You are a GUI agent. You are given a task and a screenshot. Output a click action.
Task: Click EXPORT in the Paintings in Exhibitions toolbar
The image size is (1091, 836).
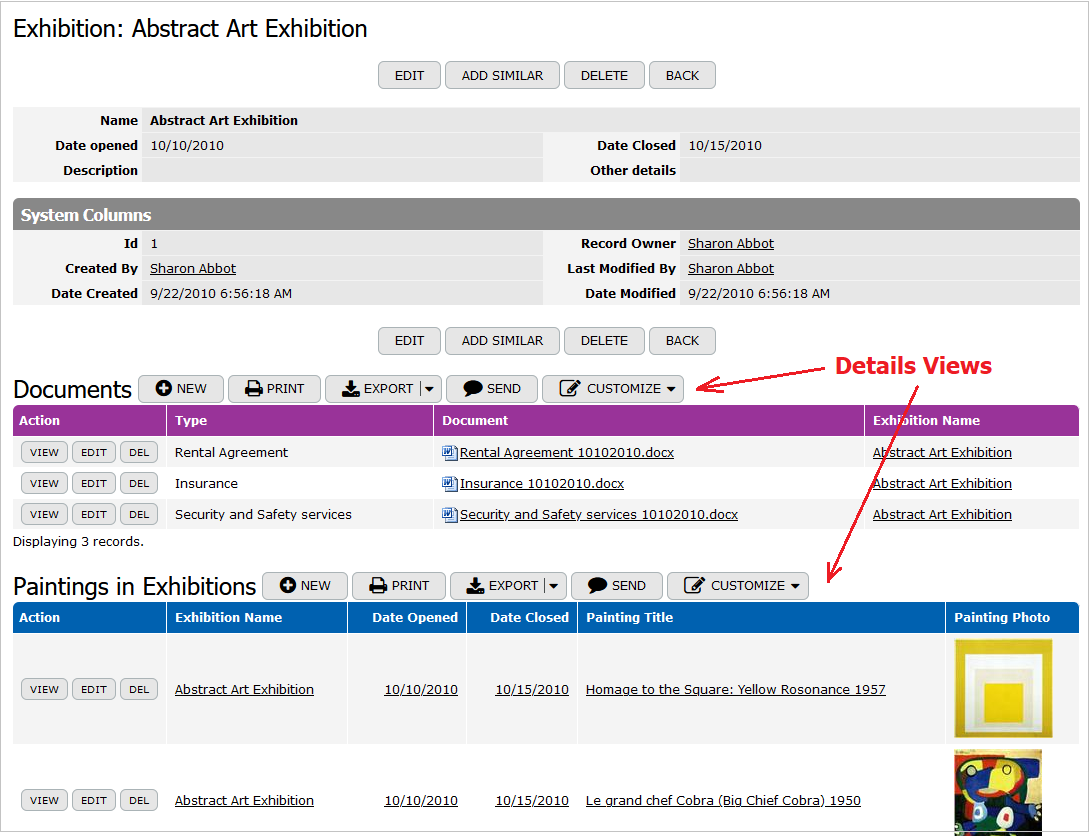click(x=504, y=586)
